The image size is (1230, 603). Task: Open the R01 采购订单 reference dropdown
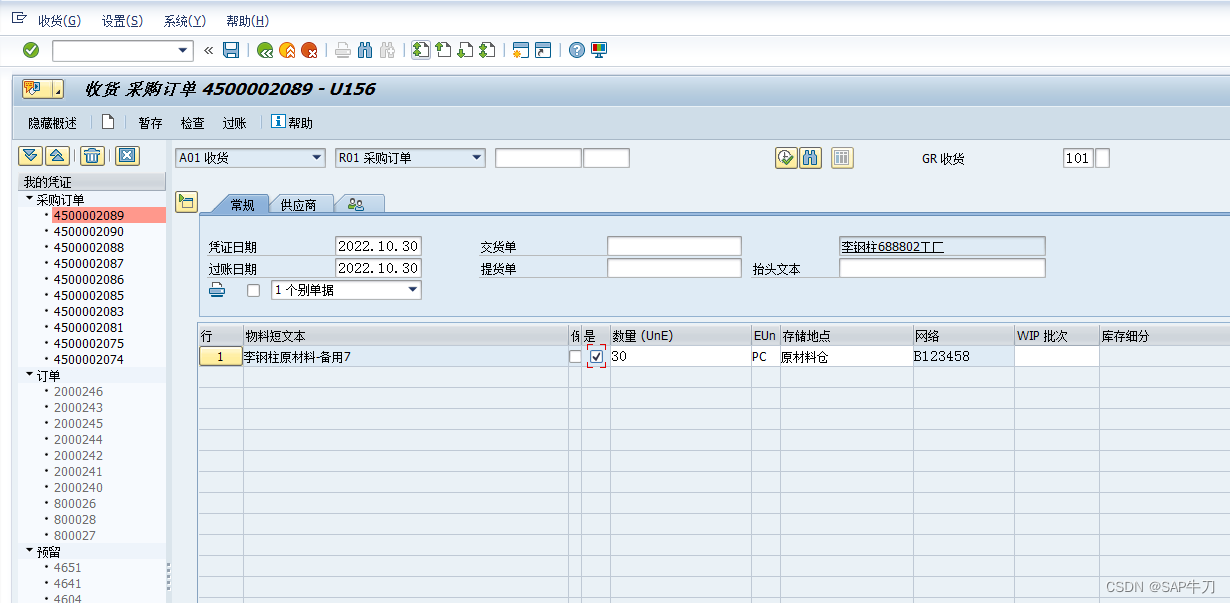click(x=477, y=158)
